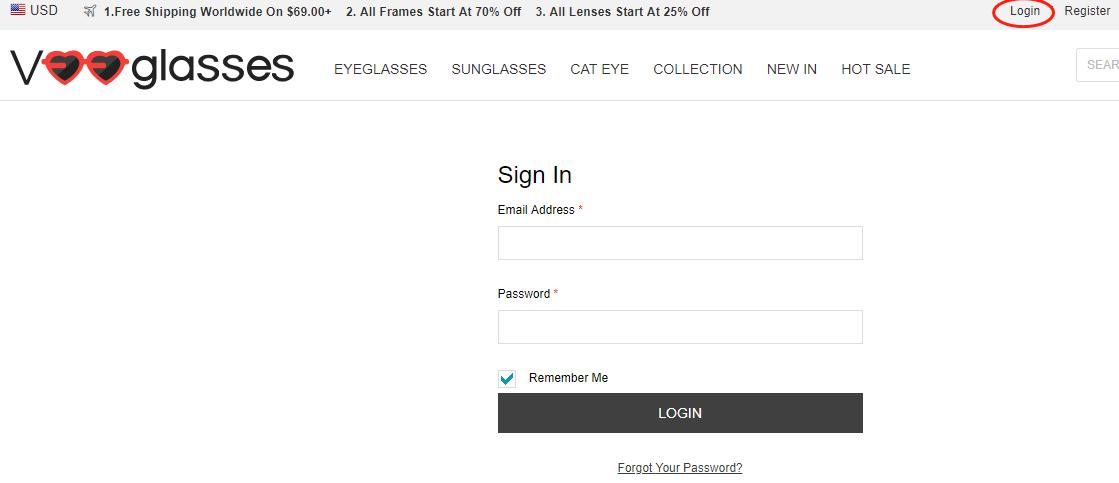The image size is (1119, 483).
Task: Click Forgot Your Password link
Action: (x=680, y=468)
